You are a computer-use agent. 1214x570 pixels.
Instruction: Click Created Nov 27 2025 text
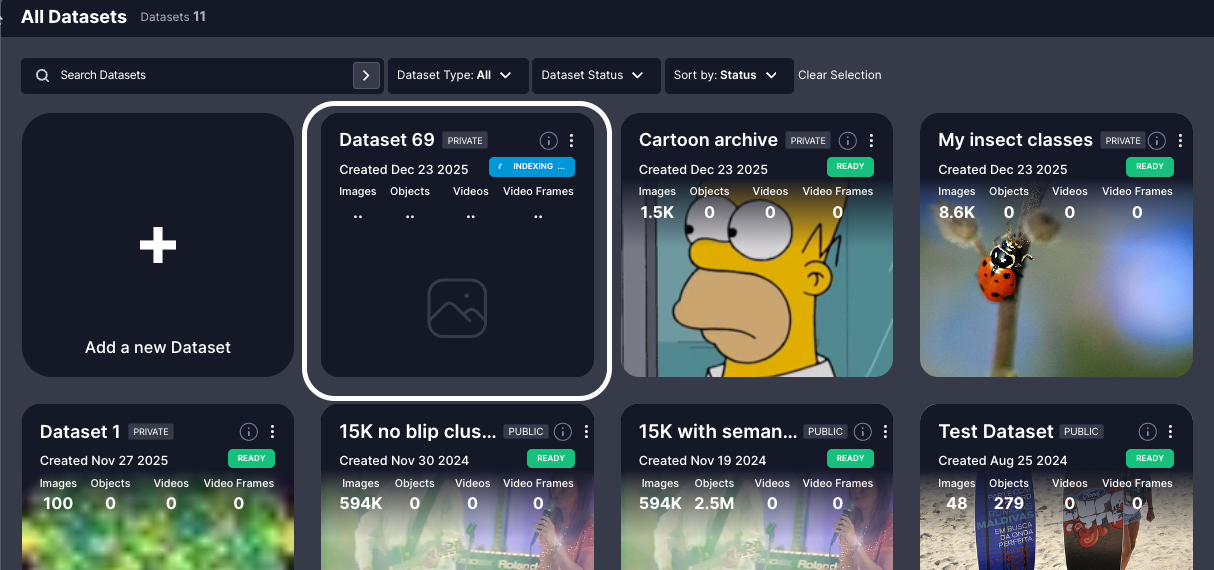click(104, 461)
